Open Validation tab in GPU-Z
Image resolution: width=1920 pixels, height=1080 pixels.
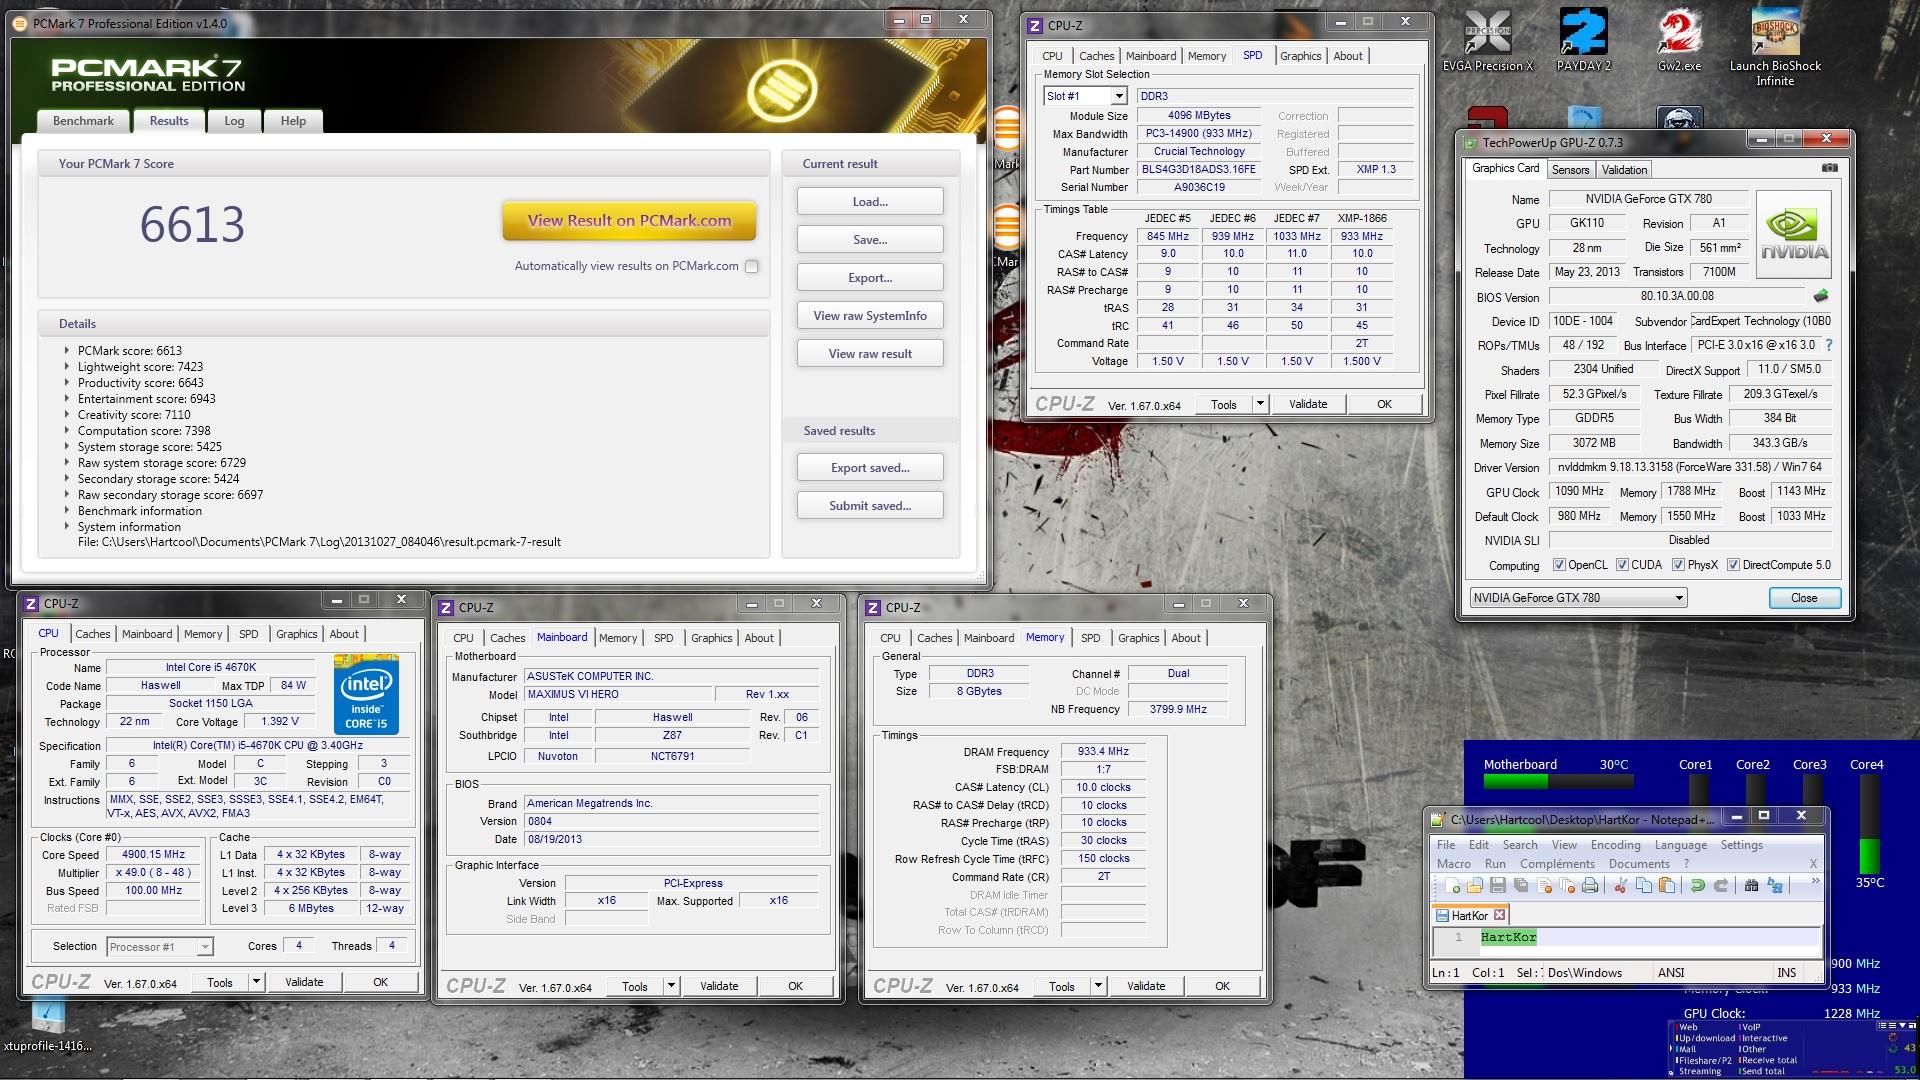coord(1624,170)
